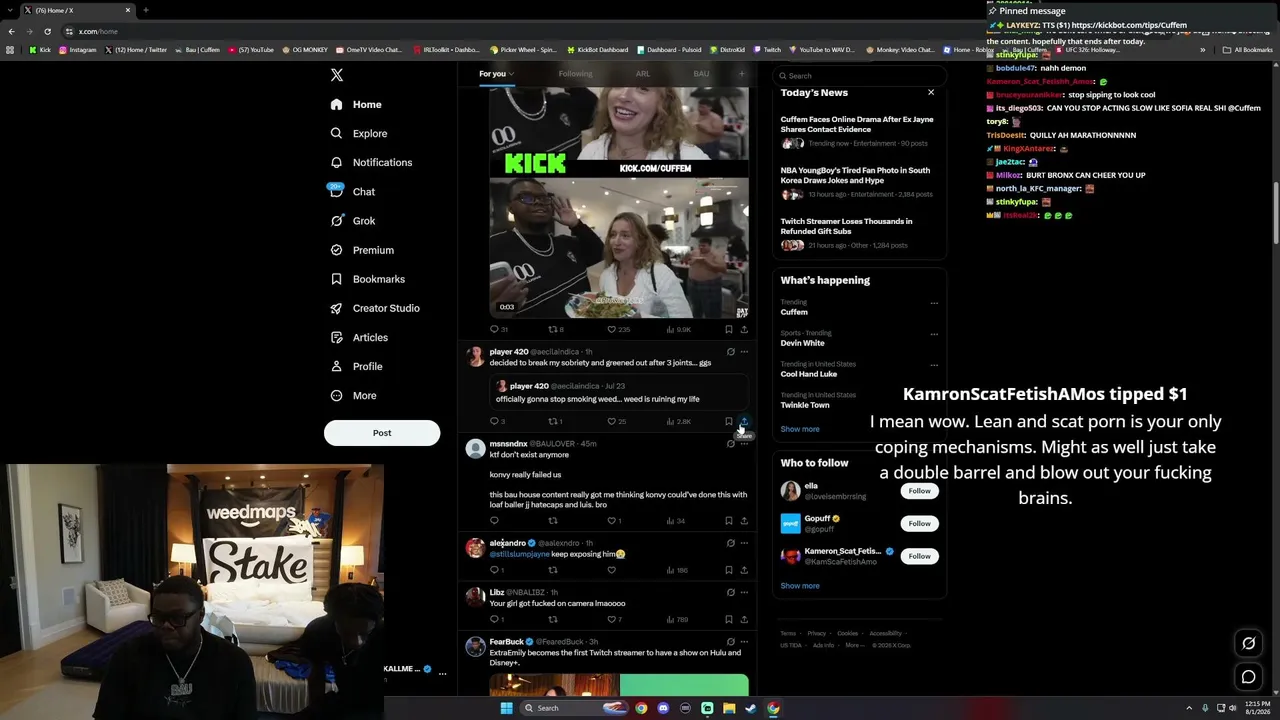Share the player 420 post
1280x720 pixels.
(744, 422)
